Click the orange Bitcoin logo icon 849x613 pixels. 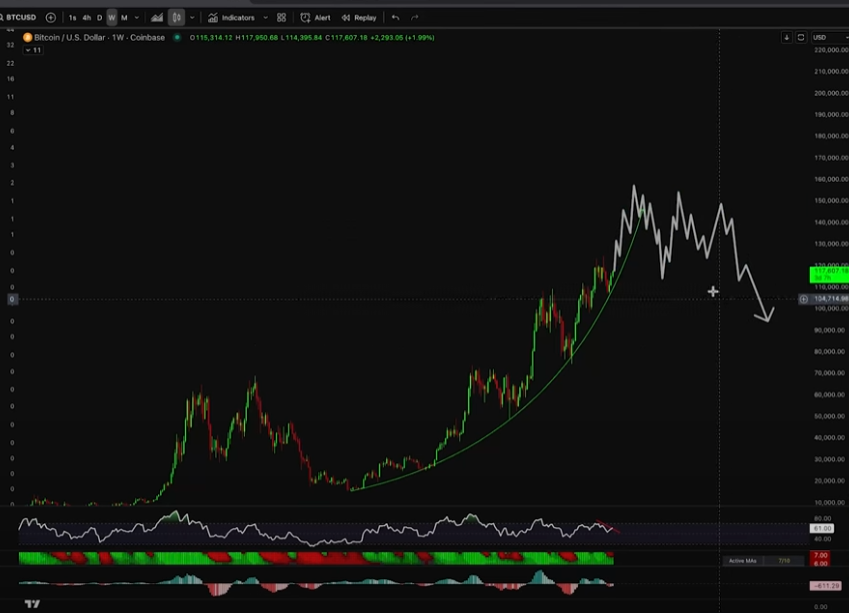[28, 37]
